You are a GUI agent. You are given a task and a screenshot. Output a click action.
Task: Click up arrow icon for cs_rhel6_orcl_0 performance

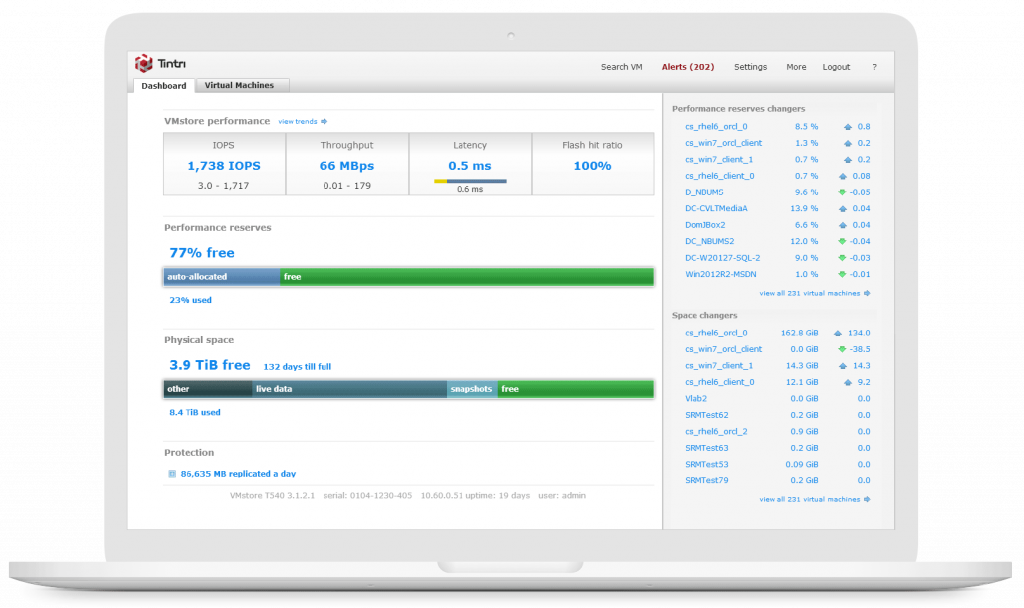[x=848, y=127]
